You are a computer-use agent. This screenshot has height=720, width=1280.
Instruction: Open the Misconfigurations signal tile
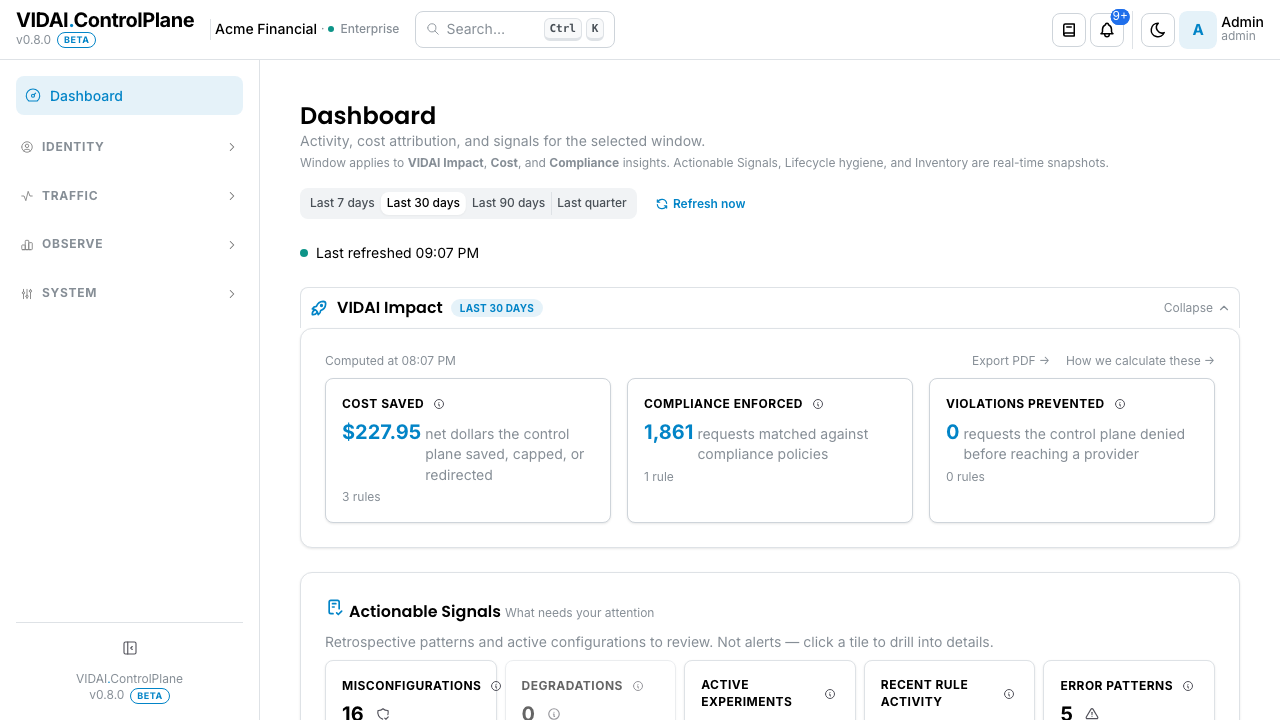pyautogui.click(x=411, y=690)
